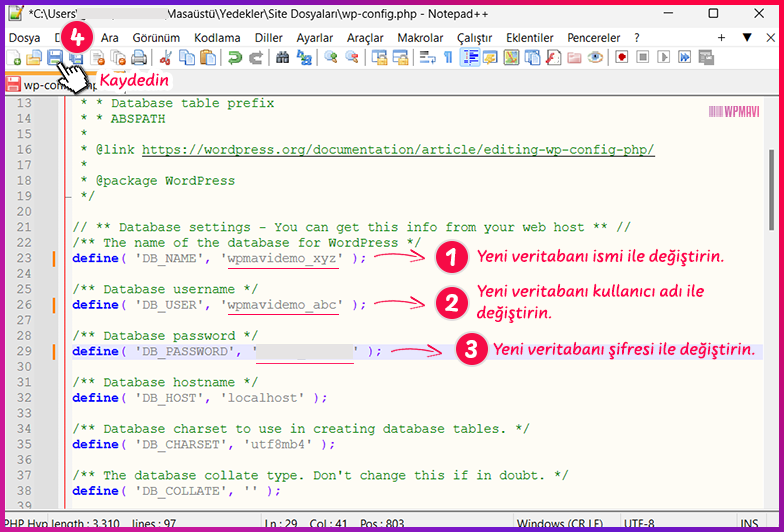This screenshot has height=532, width=784.
Task: Expand the tab list dropdown arrow
Action: (747, 38)
